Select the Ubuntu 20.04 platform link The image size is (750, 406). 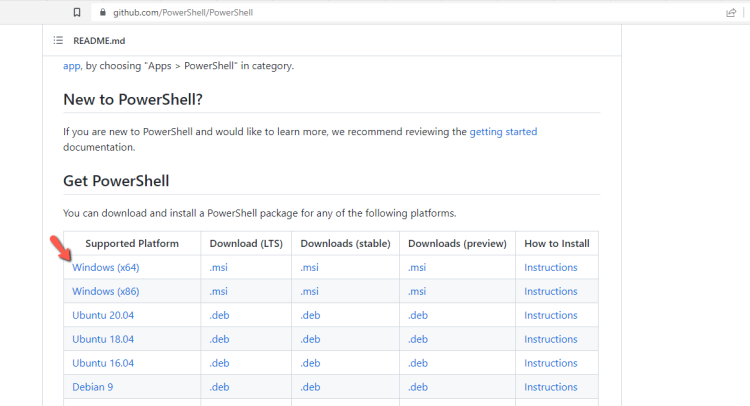tap(102, 315)
